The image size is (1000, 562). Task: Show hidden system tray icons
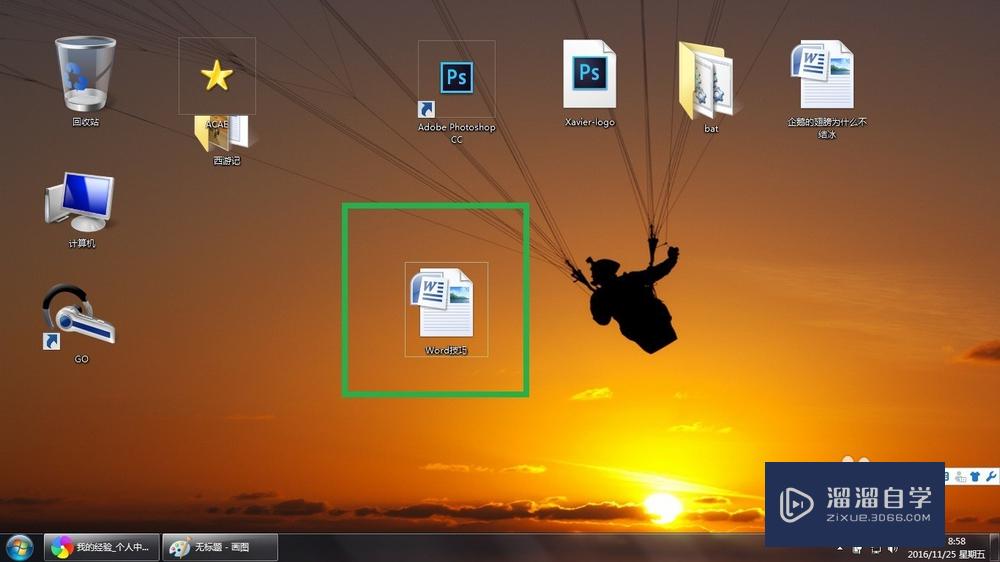click(840, 549)
